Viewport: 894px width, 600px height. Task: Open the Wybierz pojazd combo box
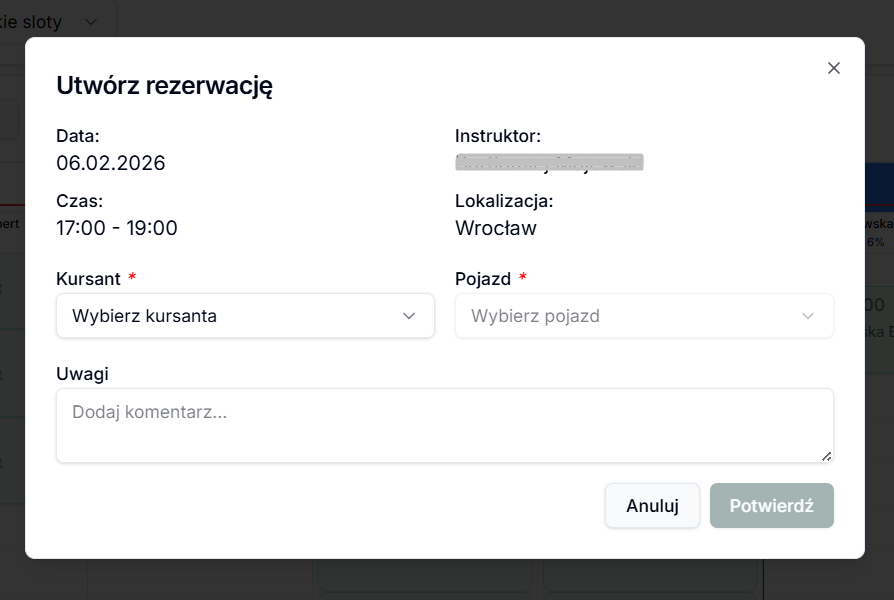(644, 316)
